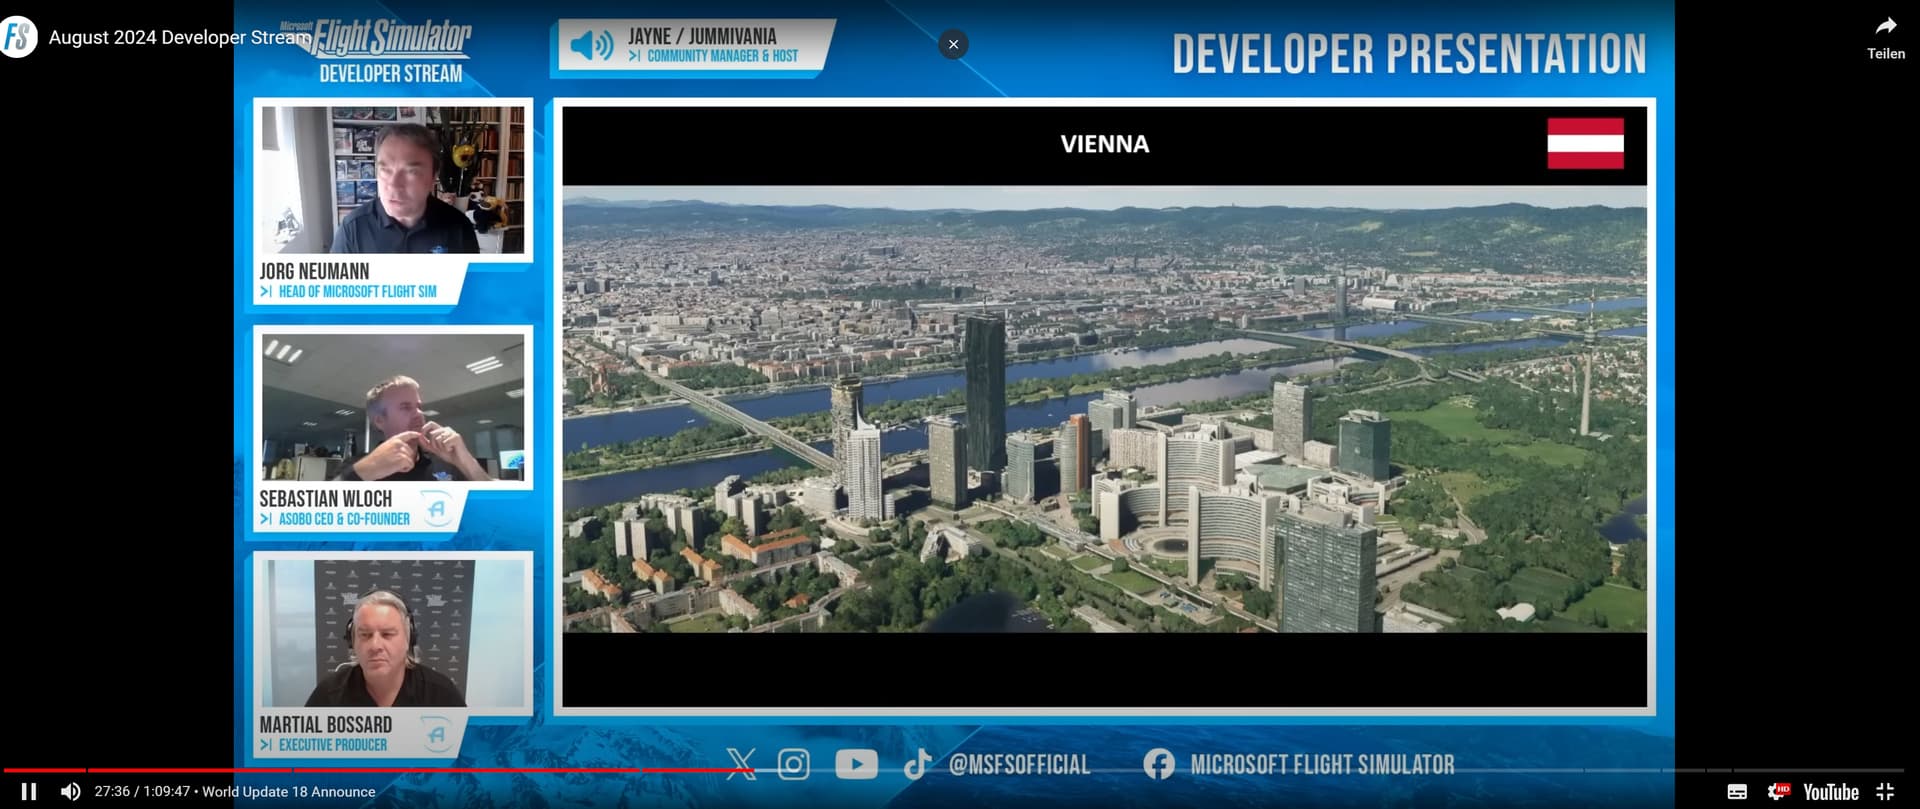
Task: Click the SEBASTIAN WLOCH name label
Action: (x=325, y=498)
